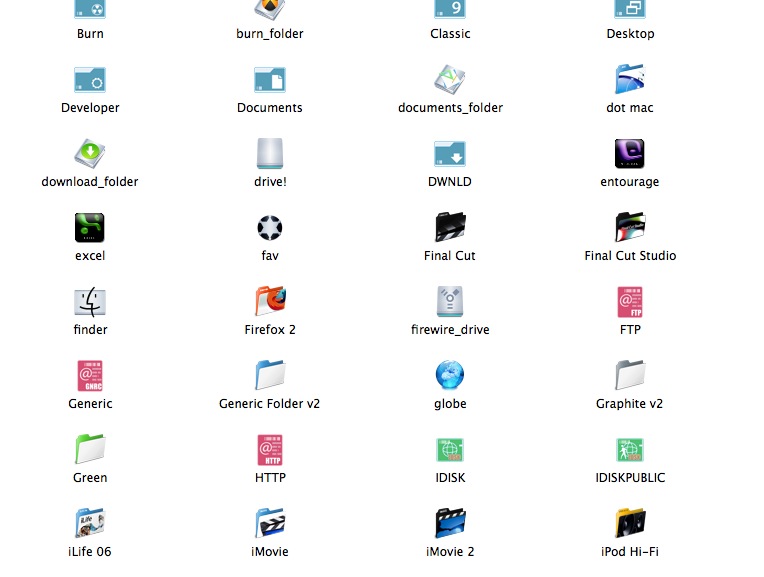The image size is (764, 577).
Task: Click the documents_folder icon
Action: [450, 79]
